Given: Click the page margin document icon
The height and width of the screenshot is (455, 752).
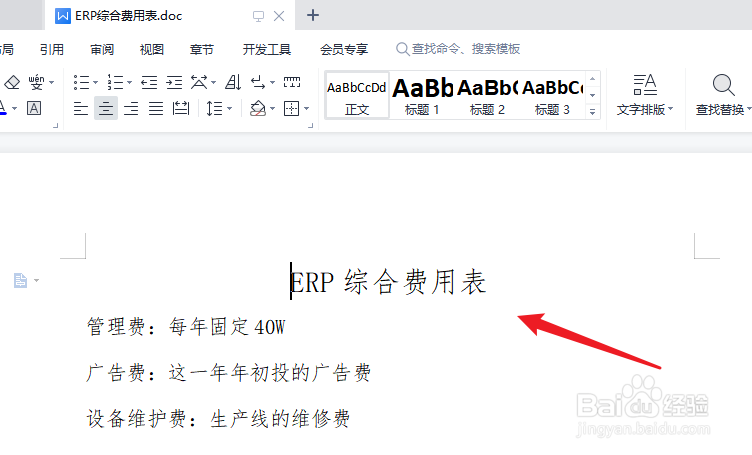Looking at the screenshot, I should tap(20, 280).
